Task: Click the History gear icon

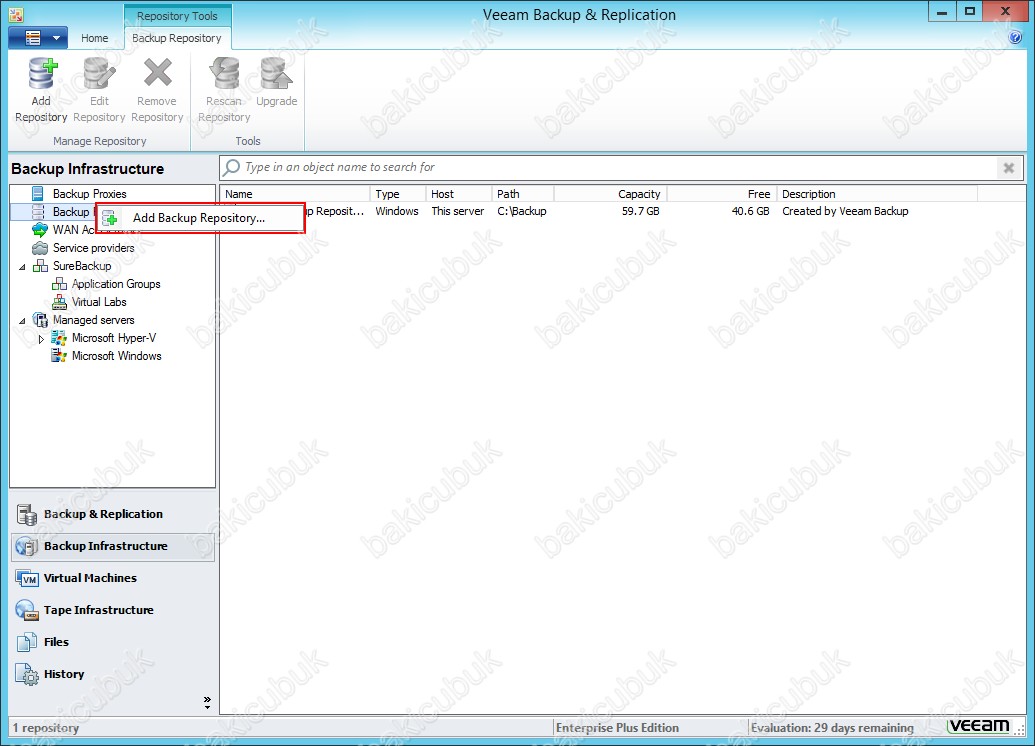Action: (27, 675)
